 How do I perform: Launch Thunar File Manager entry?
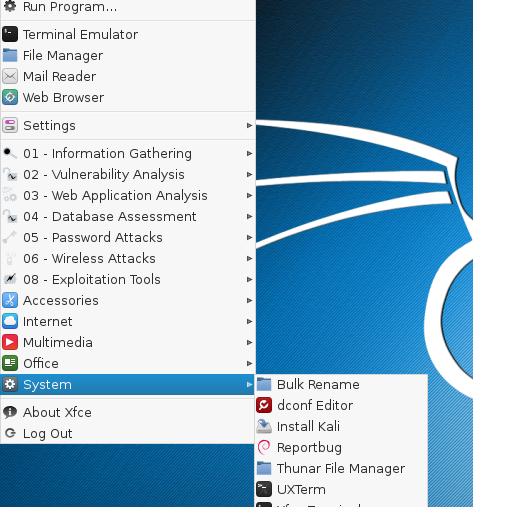(341, 468)
